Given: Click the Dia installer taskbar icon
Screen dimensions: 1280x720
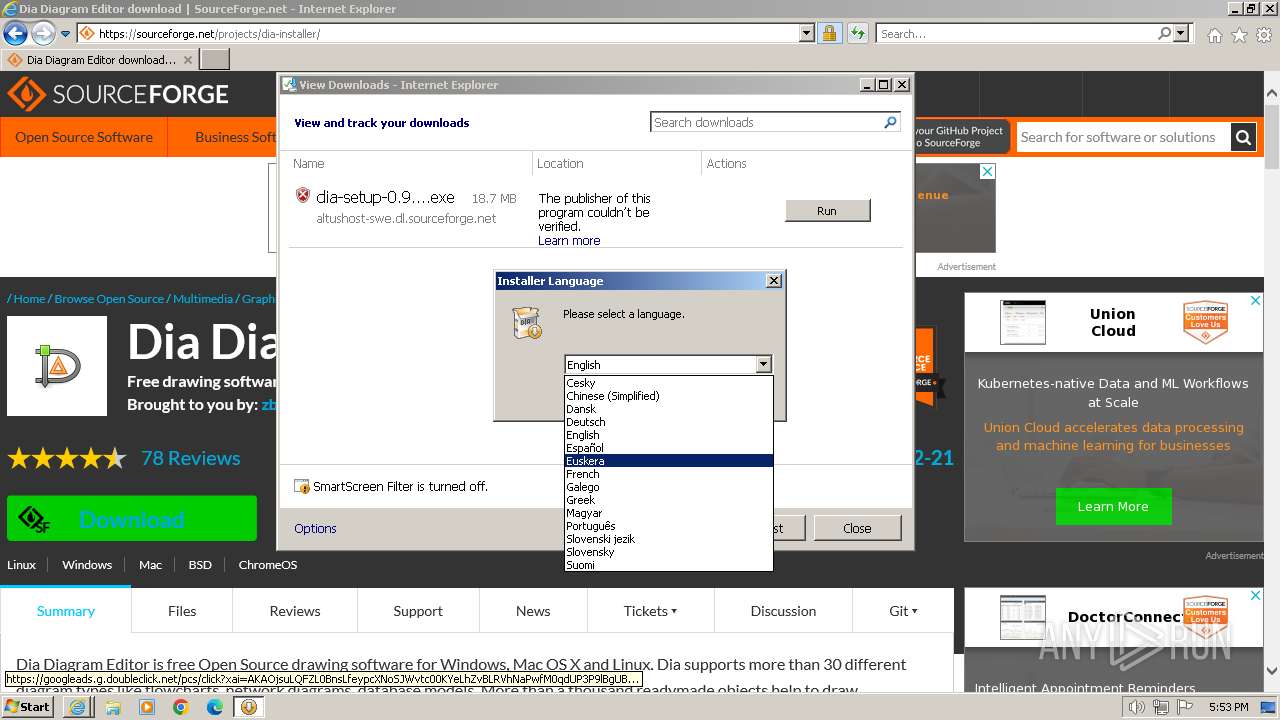Looking at the screenshot, I should click(248, 707).
